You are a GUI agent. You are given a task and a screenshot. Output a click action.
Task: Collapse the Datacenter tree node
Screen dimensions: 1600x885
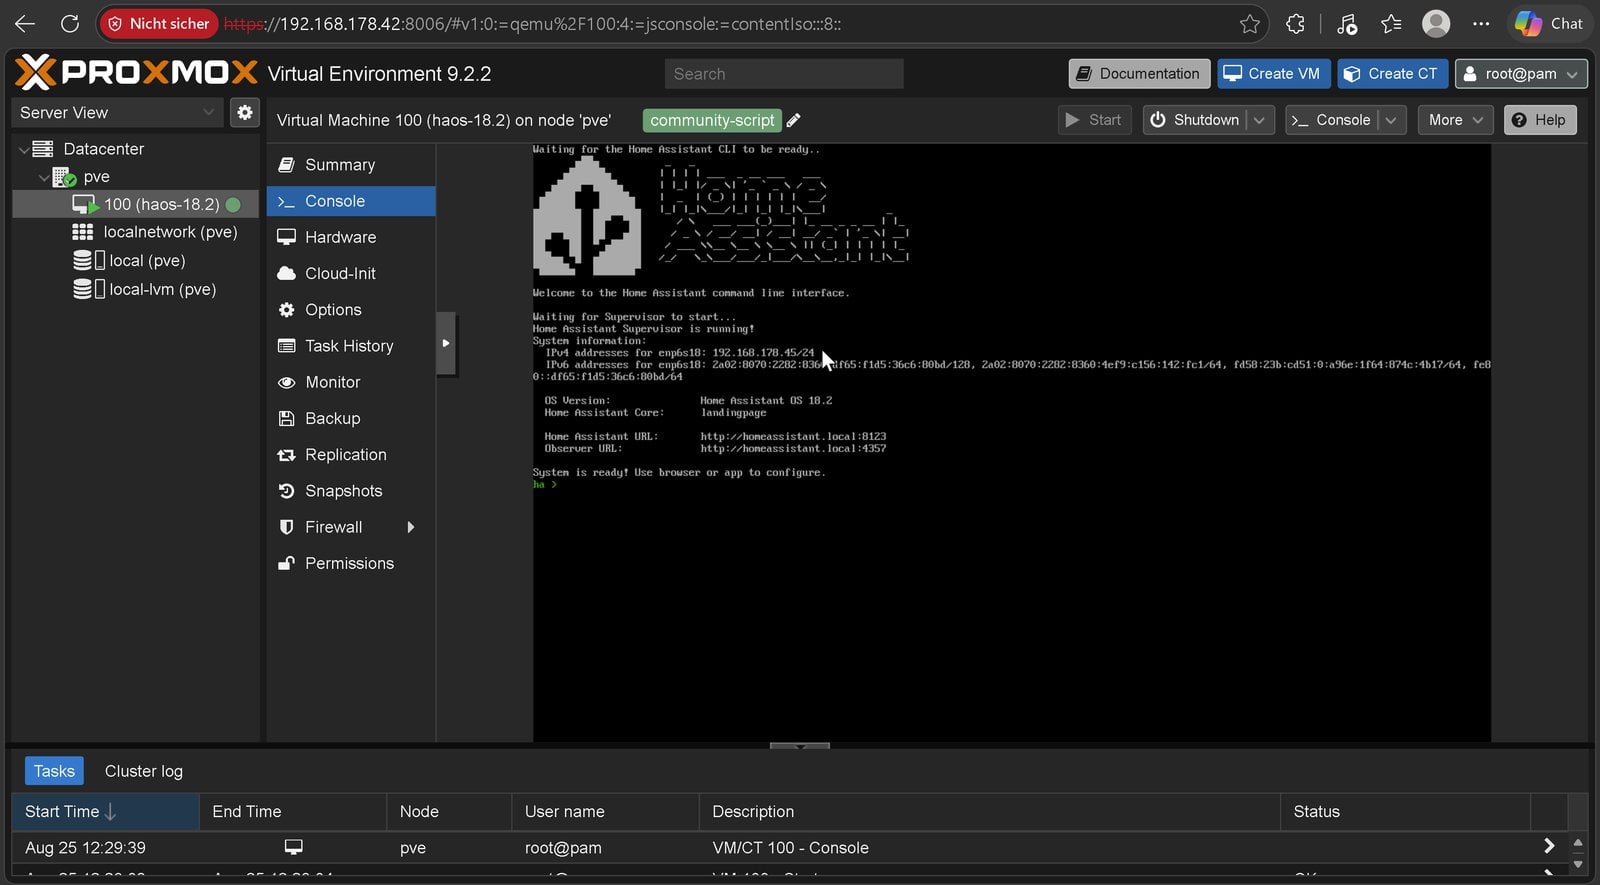pos(23,149)
